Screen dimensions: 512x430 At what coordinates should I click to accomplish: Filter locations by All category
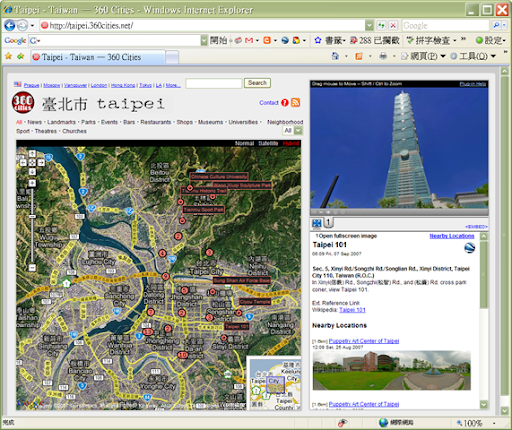pyautogui.click(x=19, y=122)
